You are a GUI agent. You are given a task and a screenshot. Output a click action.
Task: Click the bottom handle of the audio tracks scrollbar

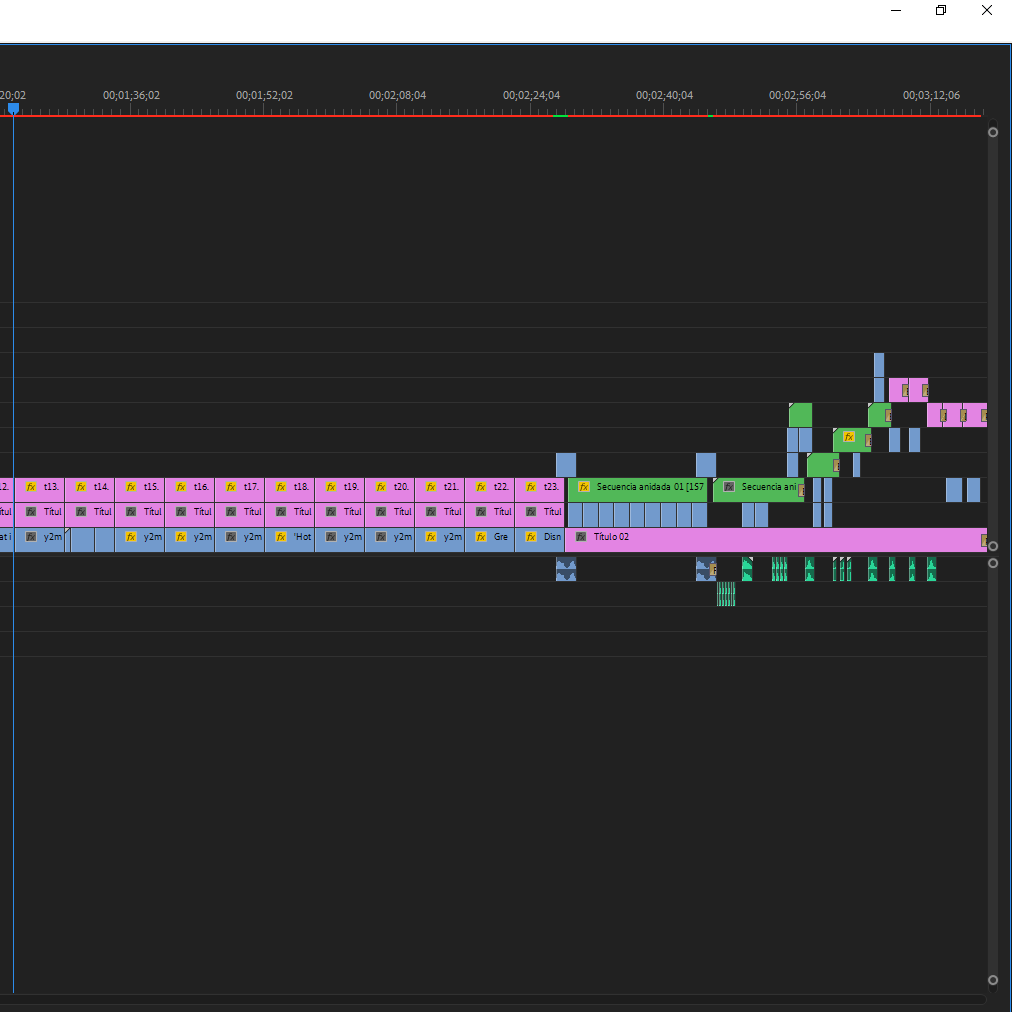(x=993, y=980)
